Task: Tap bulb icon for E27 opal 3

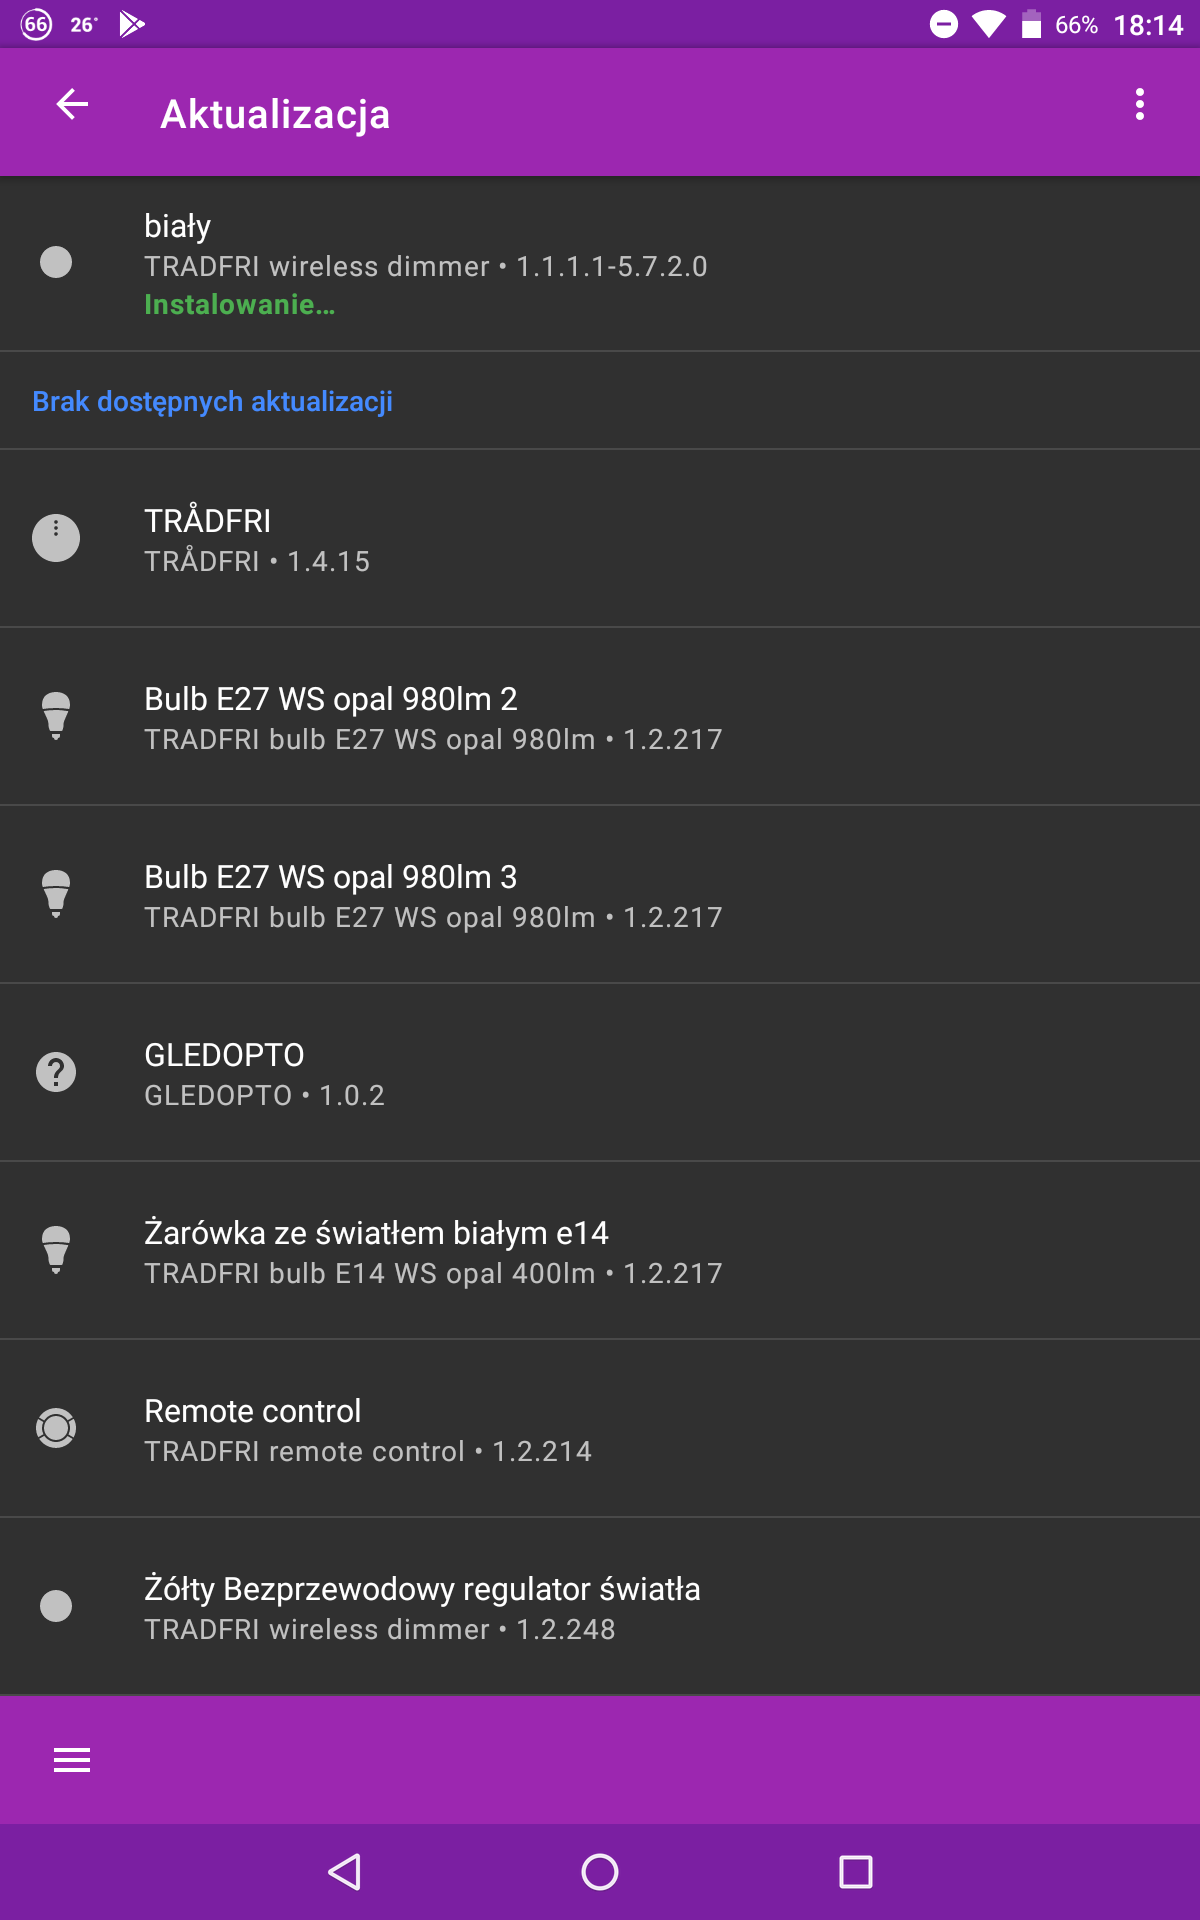Action: (x=56, y=894)
